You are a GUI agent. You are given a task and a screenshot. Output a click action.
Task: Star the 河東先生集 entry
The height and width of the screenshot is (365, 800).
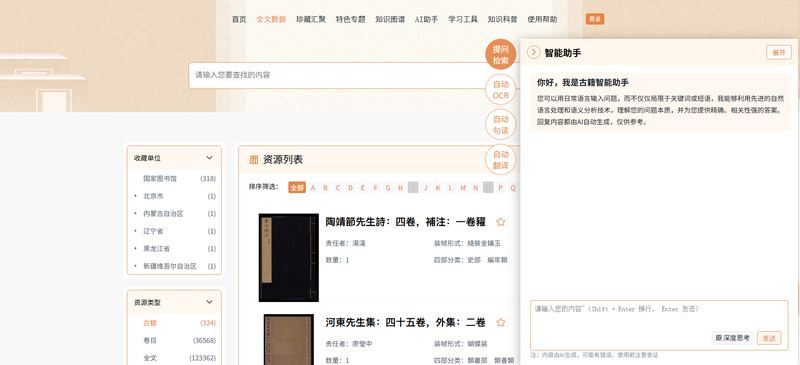click(x=501, y=322)
